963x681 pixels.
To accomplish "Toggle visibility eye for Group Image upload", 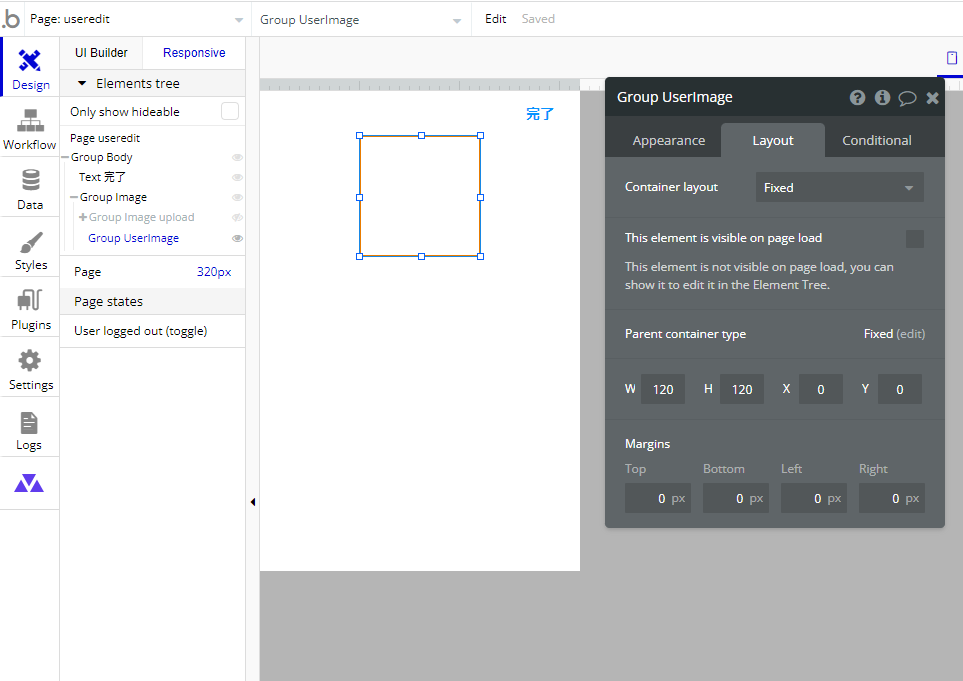I will 237,217.
